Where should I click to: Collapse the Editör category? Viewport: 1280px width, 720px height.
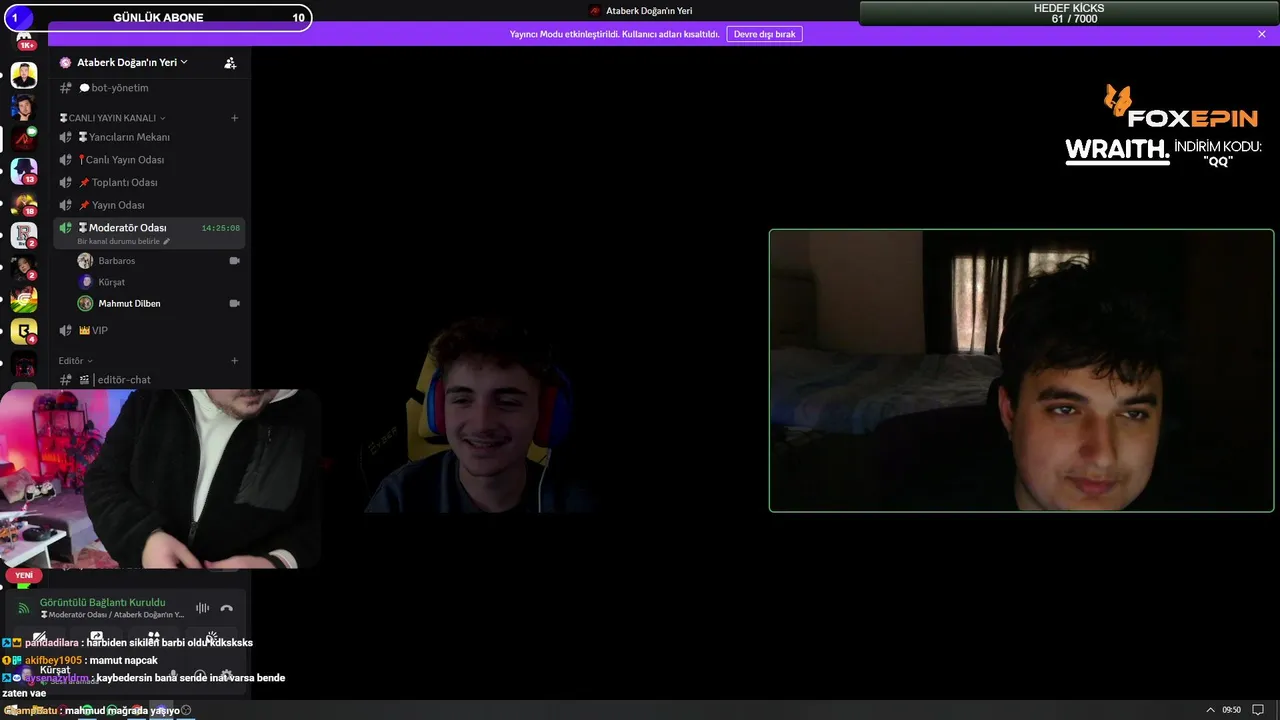pos(75,361)
